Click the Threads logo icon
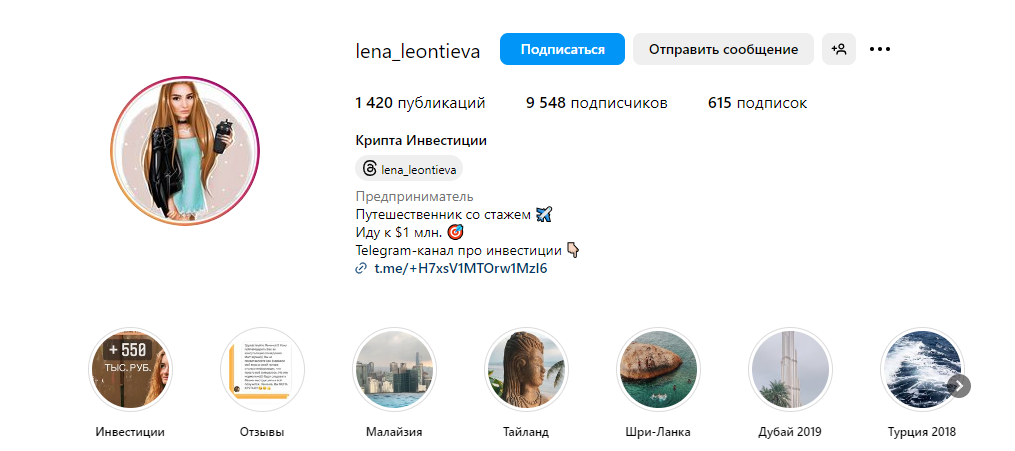This screenshot has height=451, width=1015. click(370, 169)
